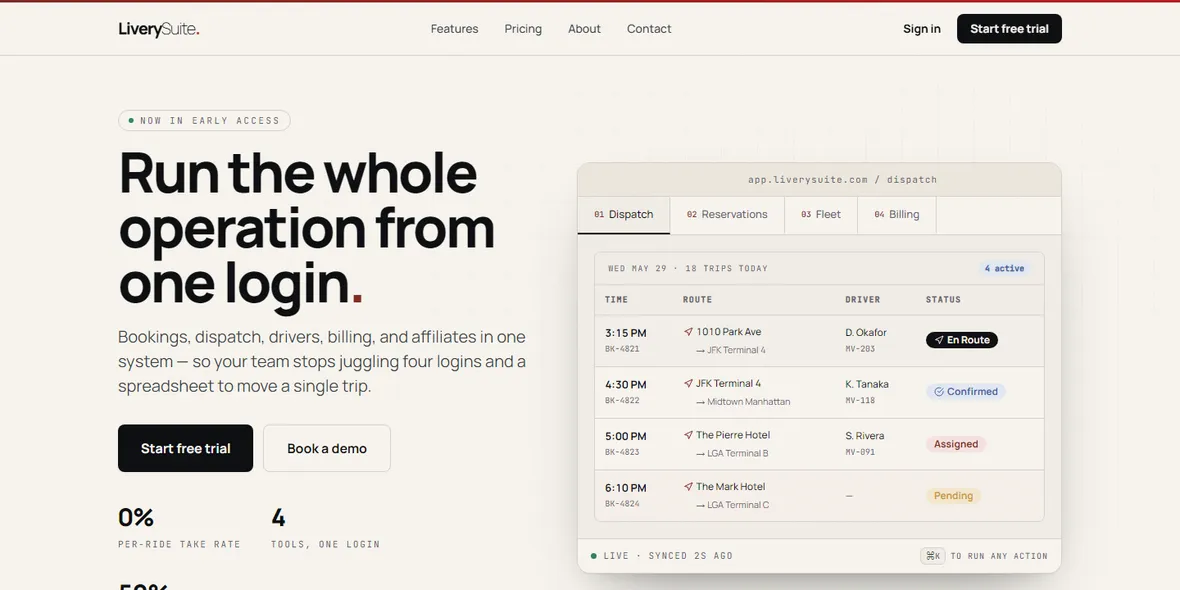Image resolution: width=1180 pixels, height=590 pixels.
Task: Click the Confirmed status pill
Action: [966, 391]
